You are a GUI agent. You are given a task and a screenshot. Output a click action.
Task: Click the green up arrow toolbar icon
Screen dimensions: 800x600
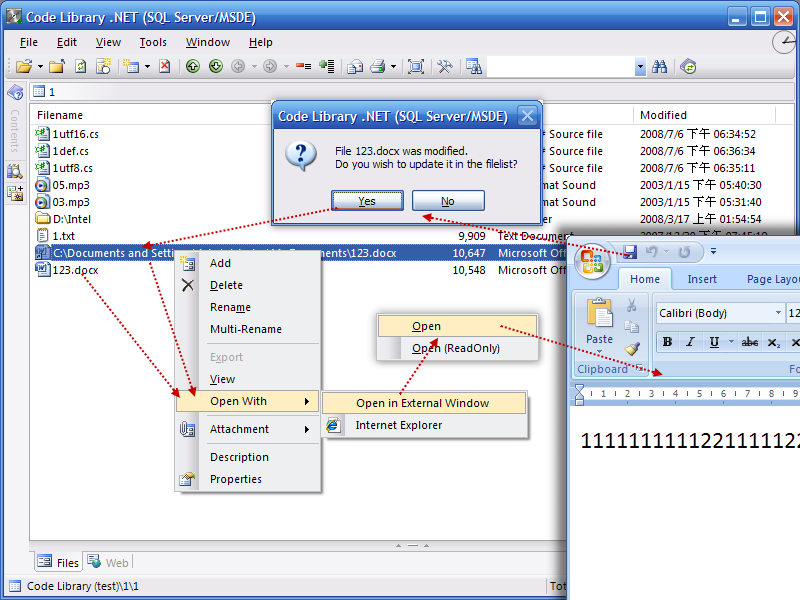pos(193,66)
